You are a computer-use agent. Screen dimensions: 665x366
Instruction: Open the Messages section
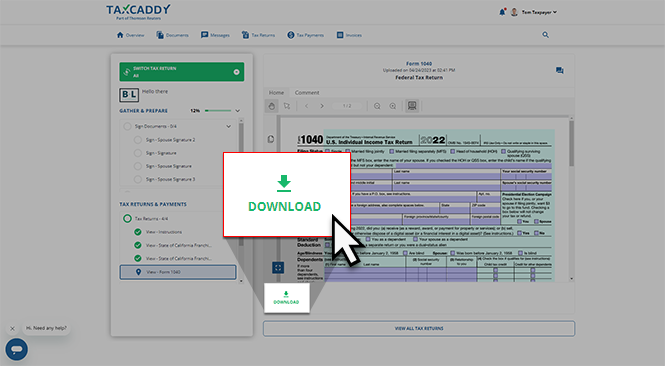(215, 35)
